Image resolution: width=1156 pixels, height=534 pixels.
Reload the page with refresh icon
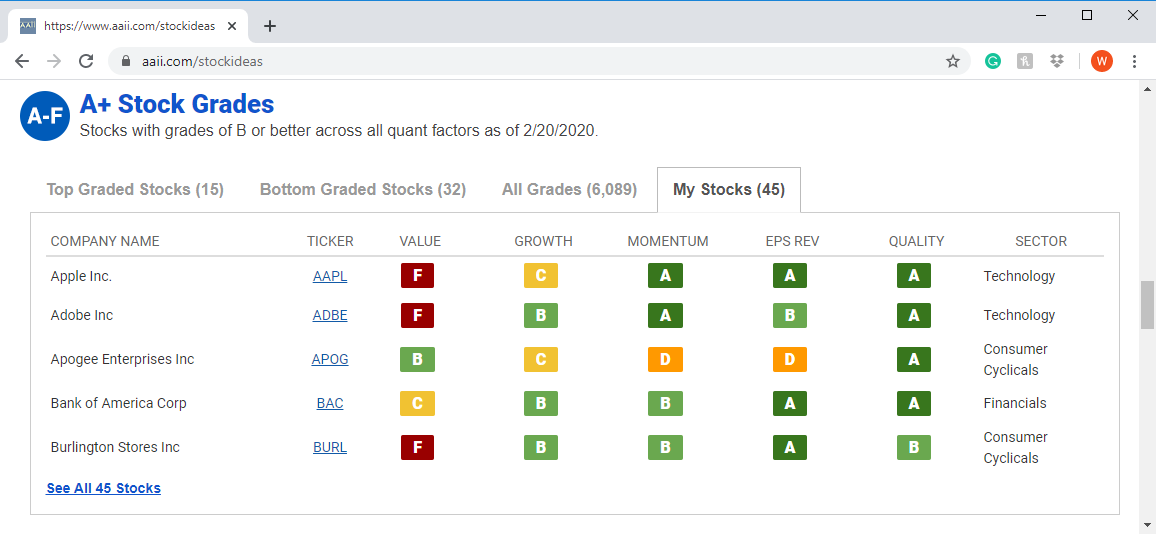(86, 61)
